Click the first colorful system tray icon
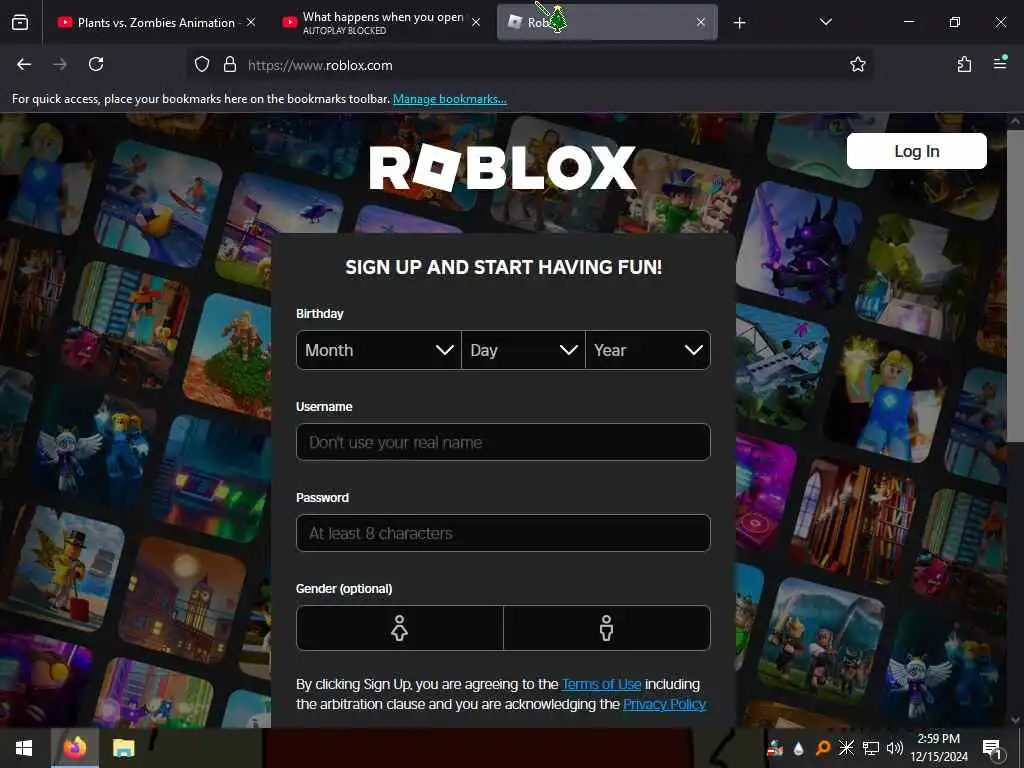This screenshot has width=1024, height=768. [775, 748]
